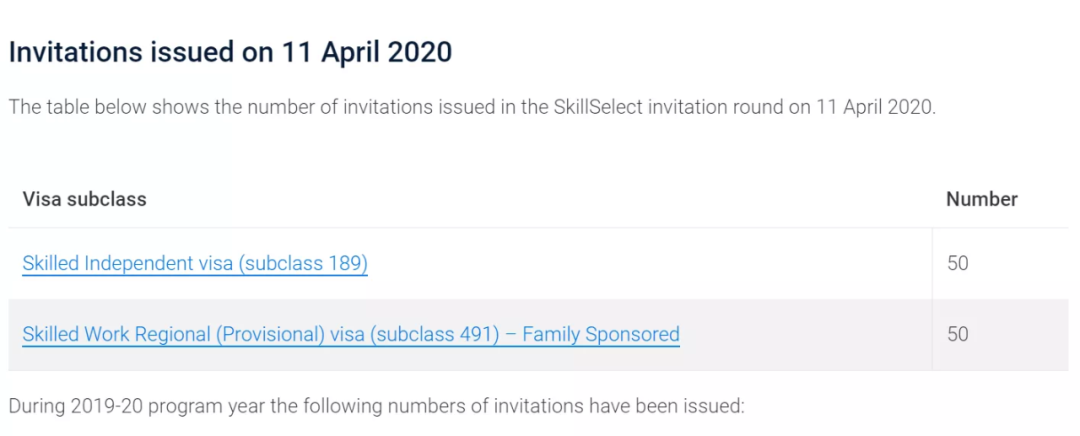Screen dimensions: 1080x436
Task: Click "Family Sponsored" text in the 491 link
Action: pyautogui.click(x=601, y=335)
